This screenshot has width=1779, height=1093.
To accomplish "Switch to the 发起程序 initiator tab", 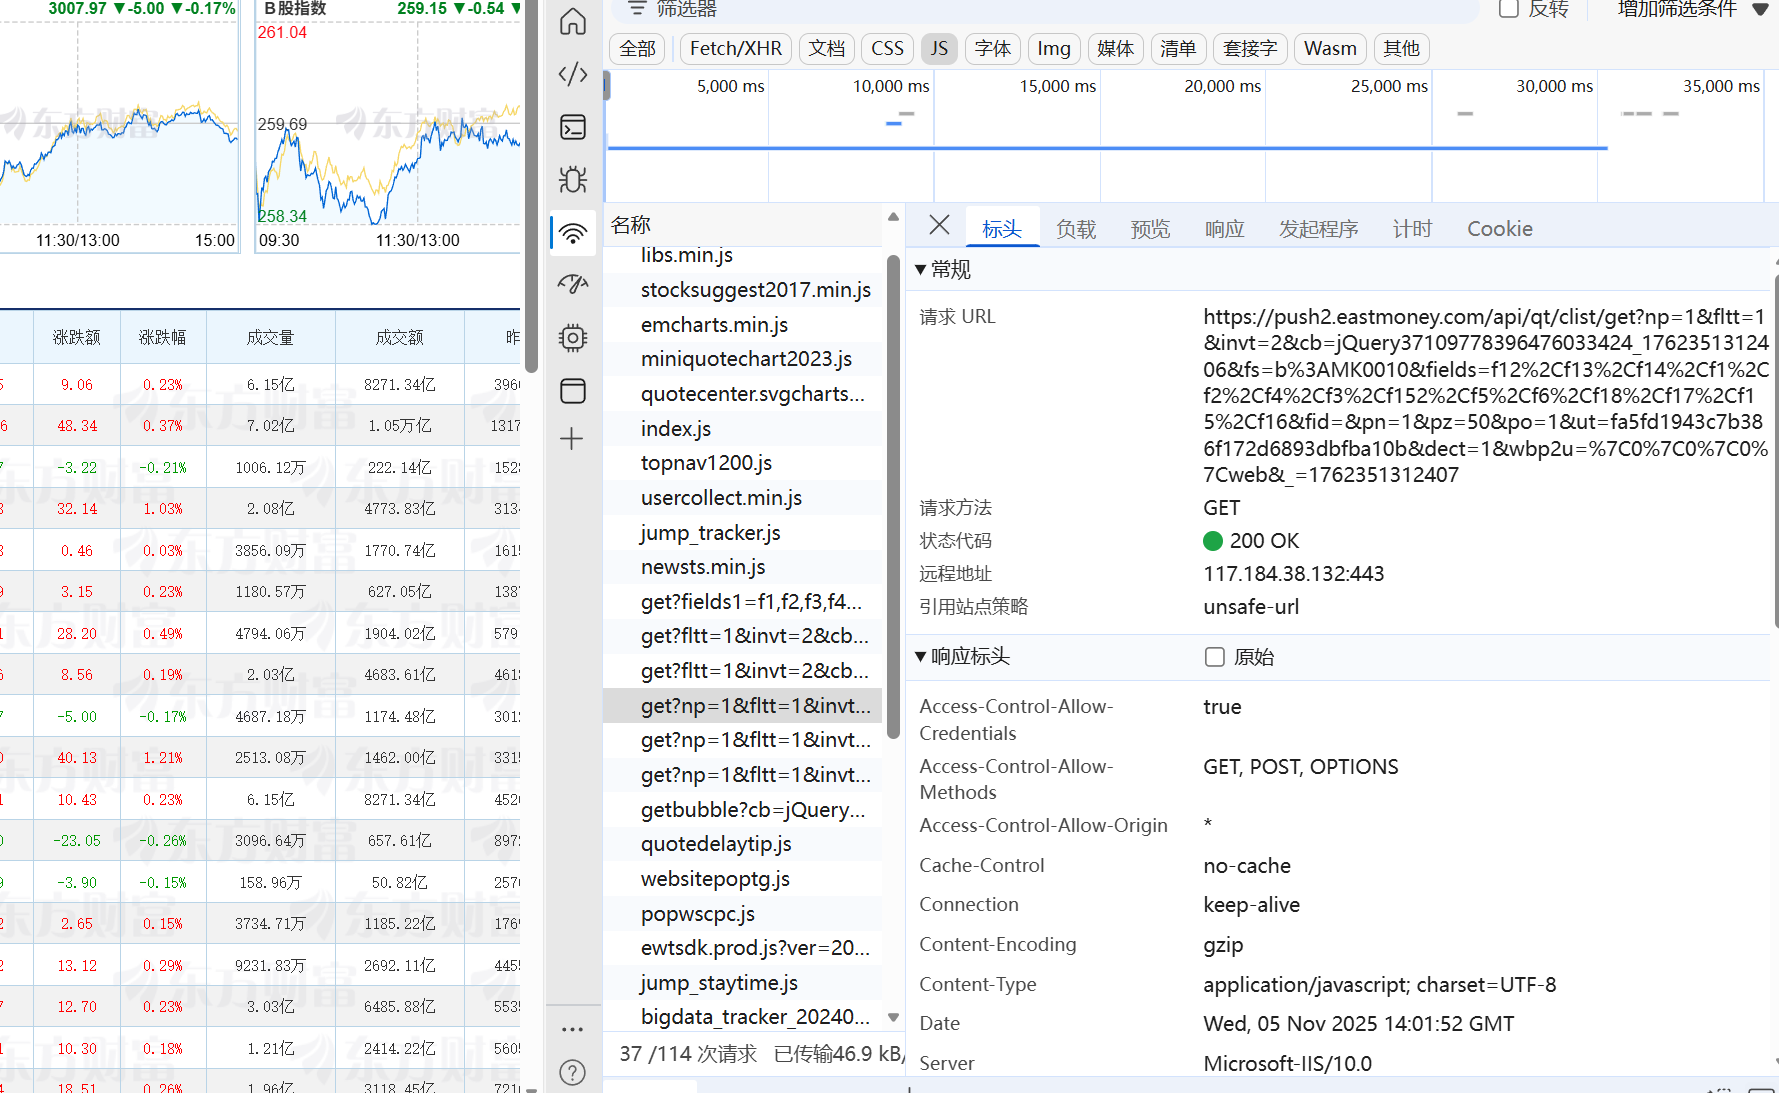I will click(x=1318, y=229).
